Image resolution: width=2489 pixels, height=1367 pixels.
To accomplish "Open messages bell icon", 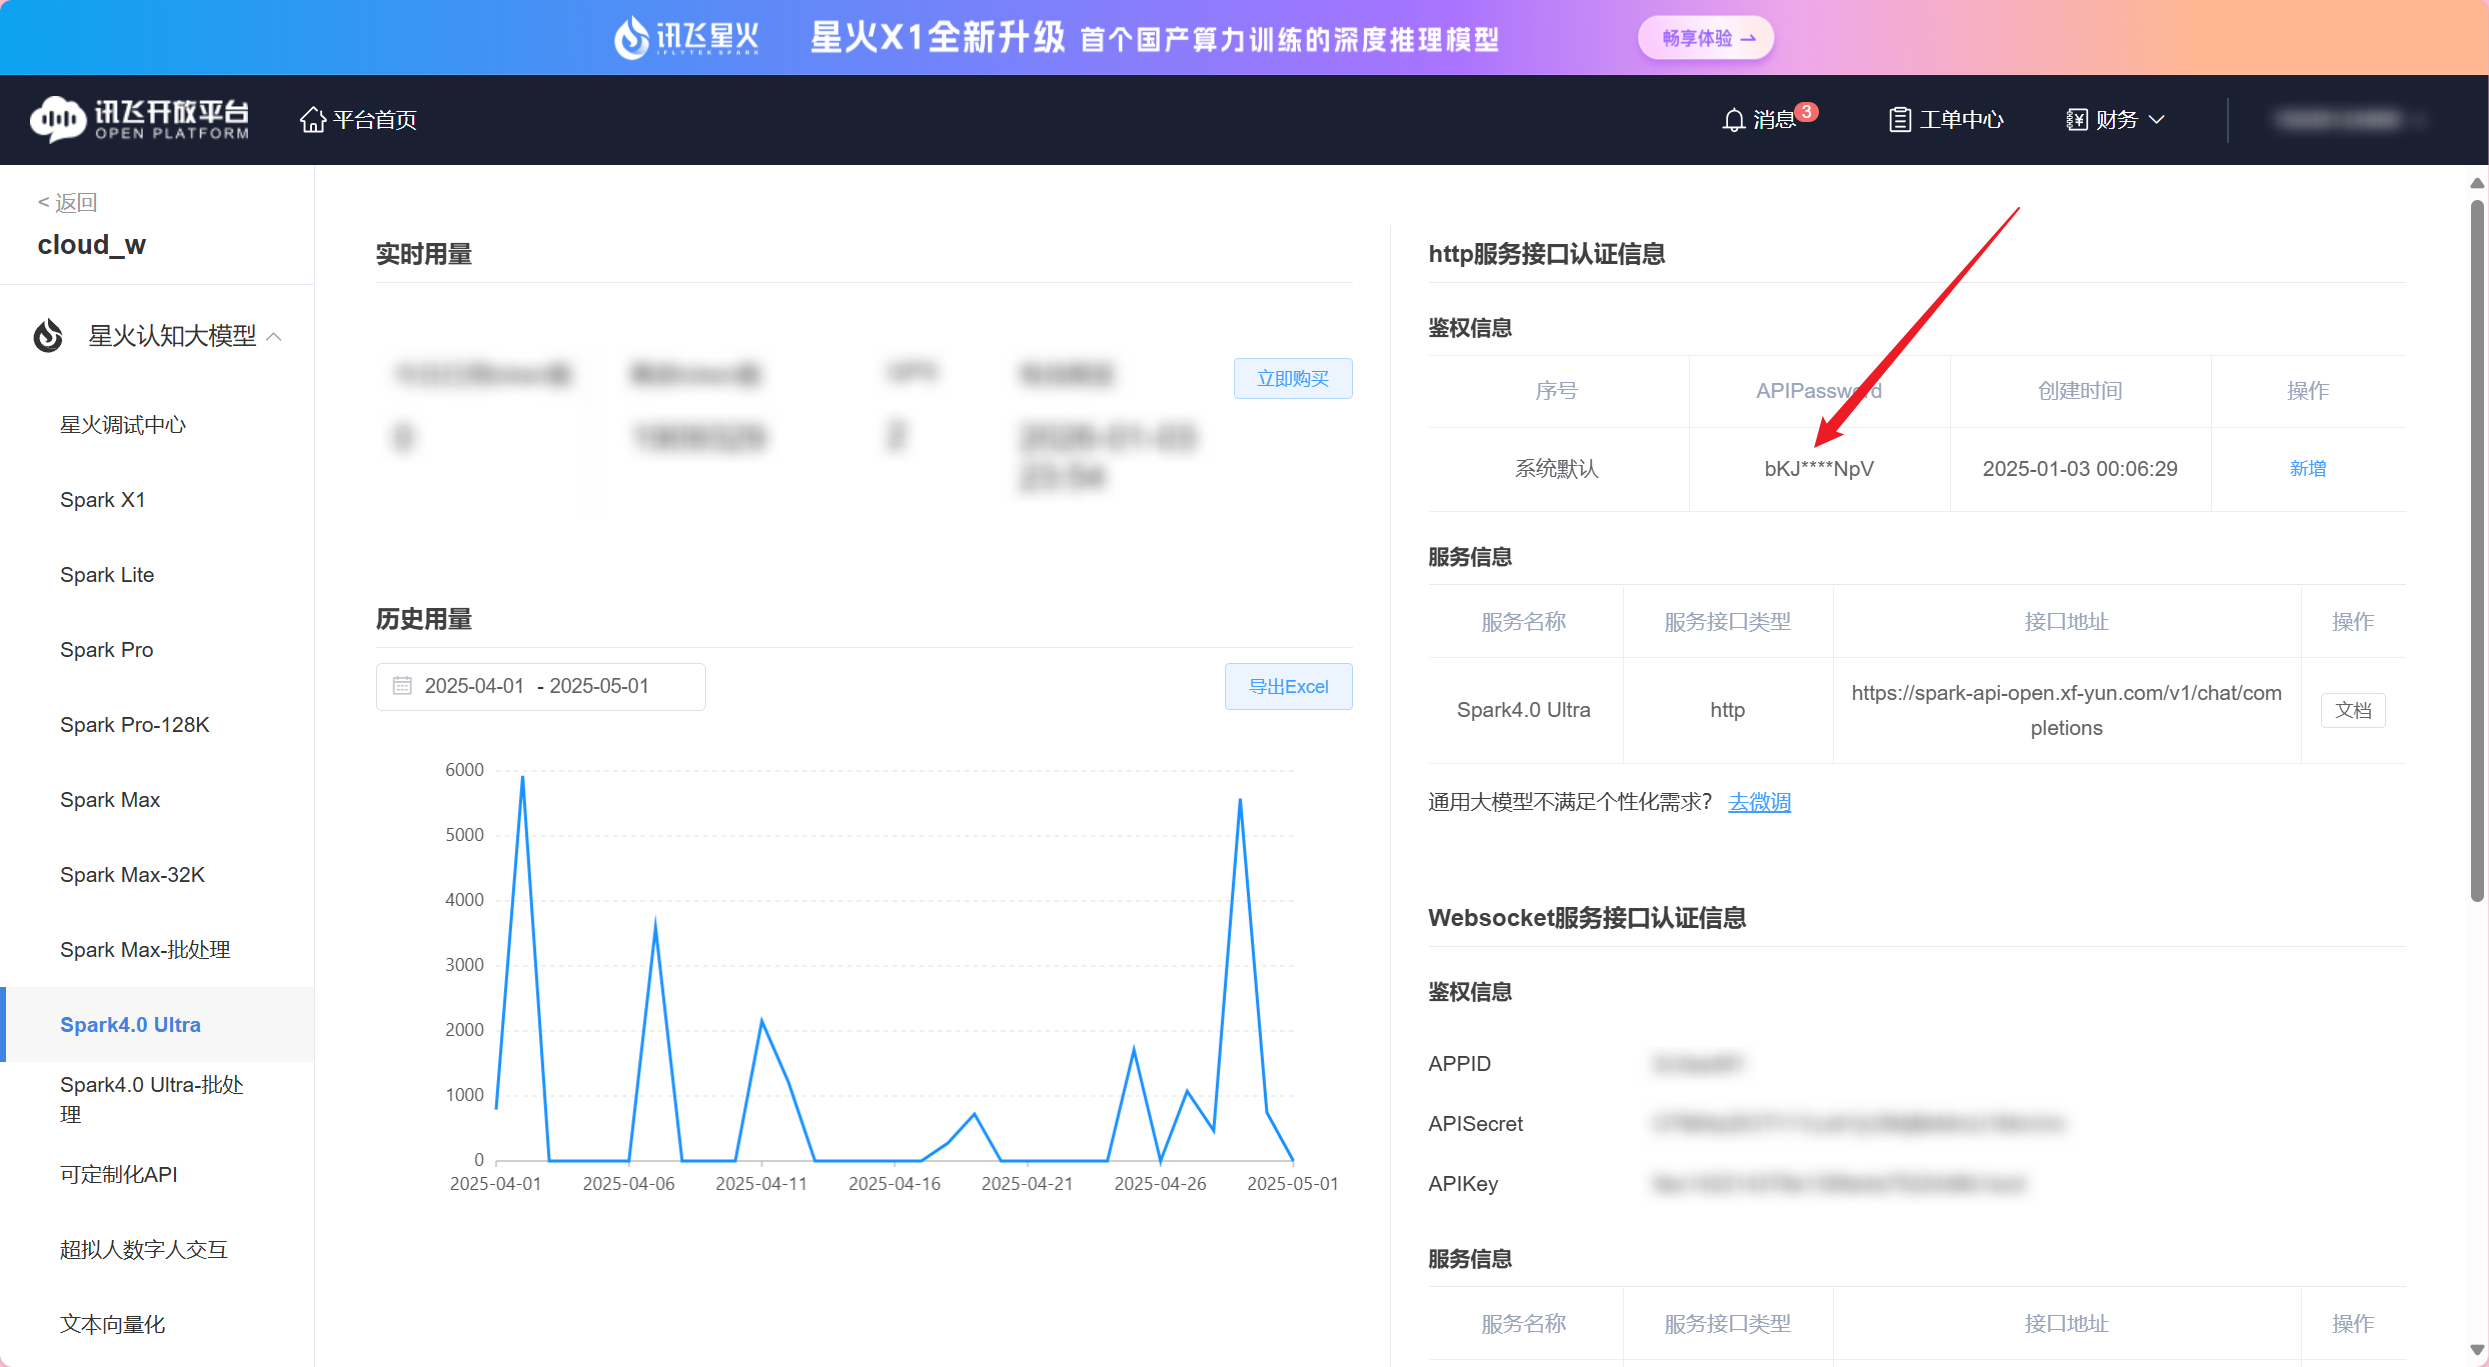I will pyautogui.click(x=1734, y=120).
